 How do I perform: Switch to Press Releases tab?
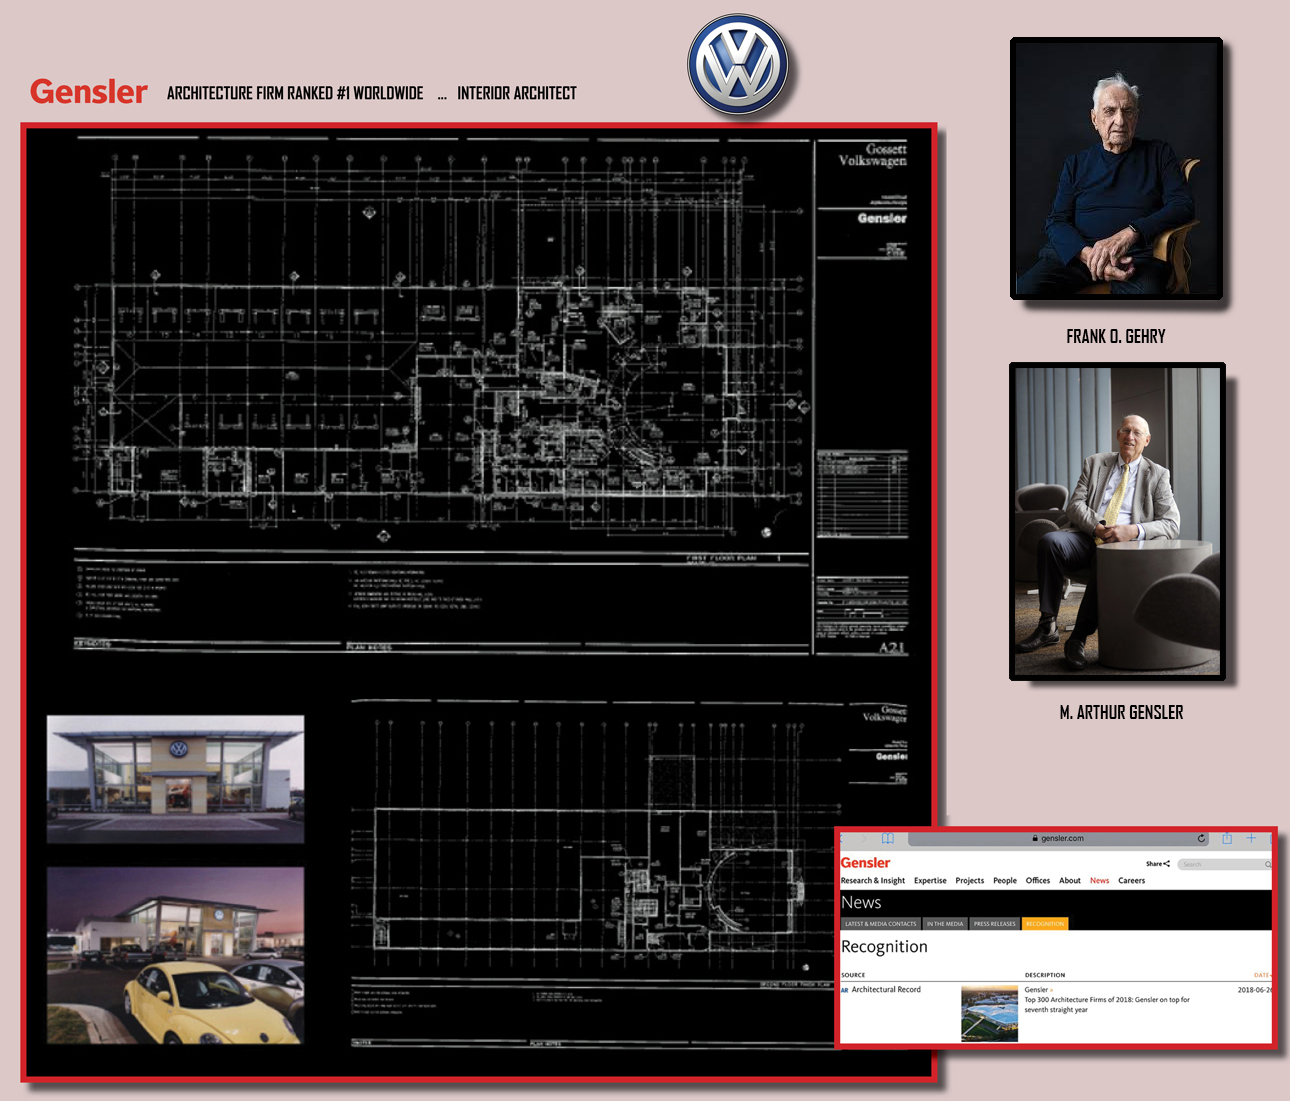click(995, 924)
